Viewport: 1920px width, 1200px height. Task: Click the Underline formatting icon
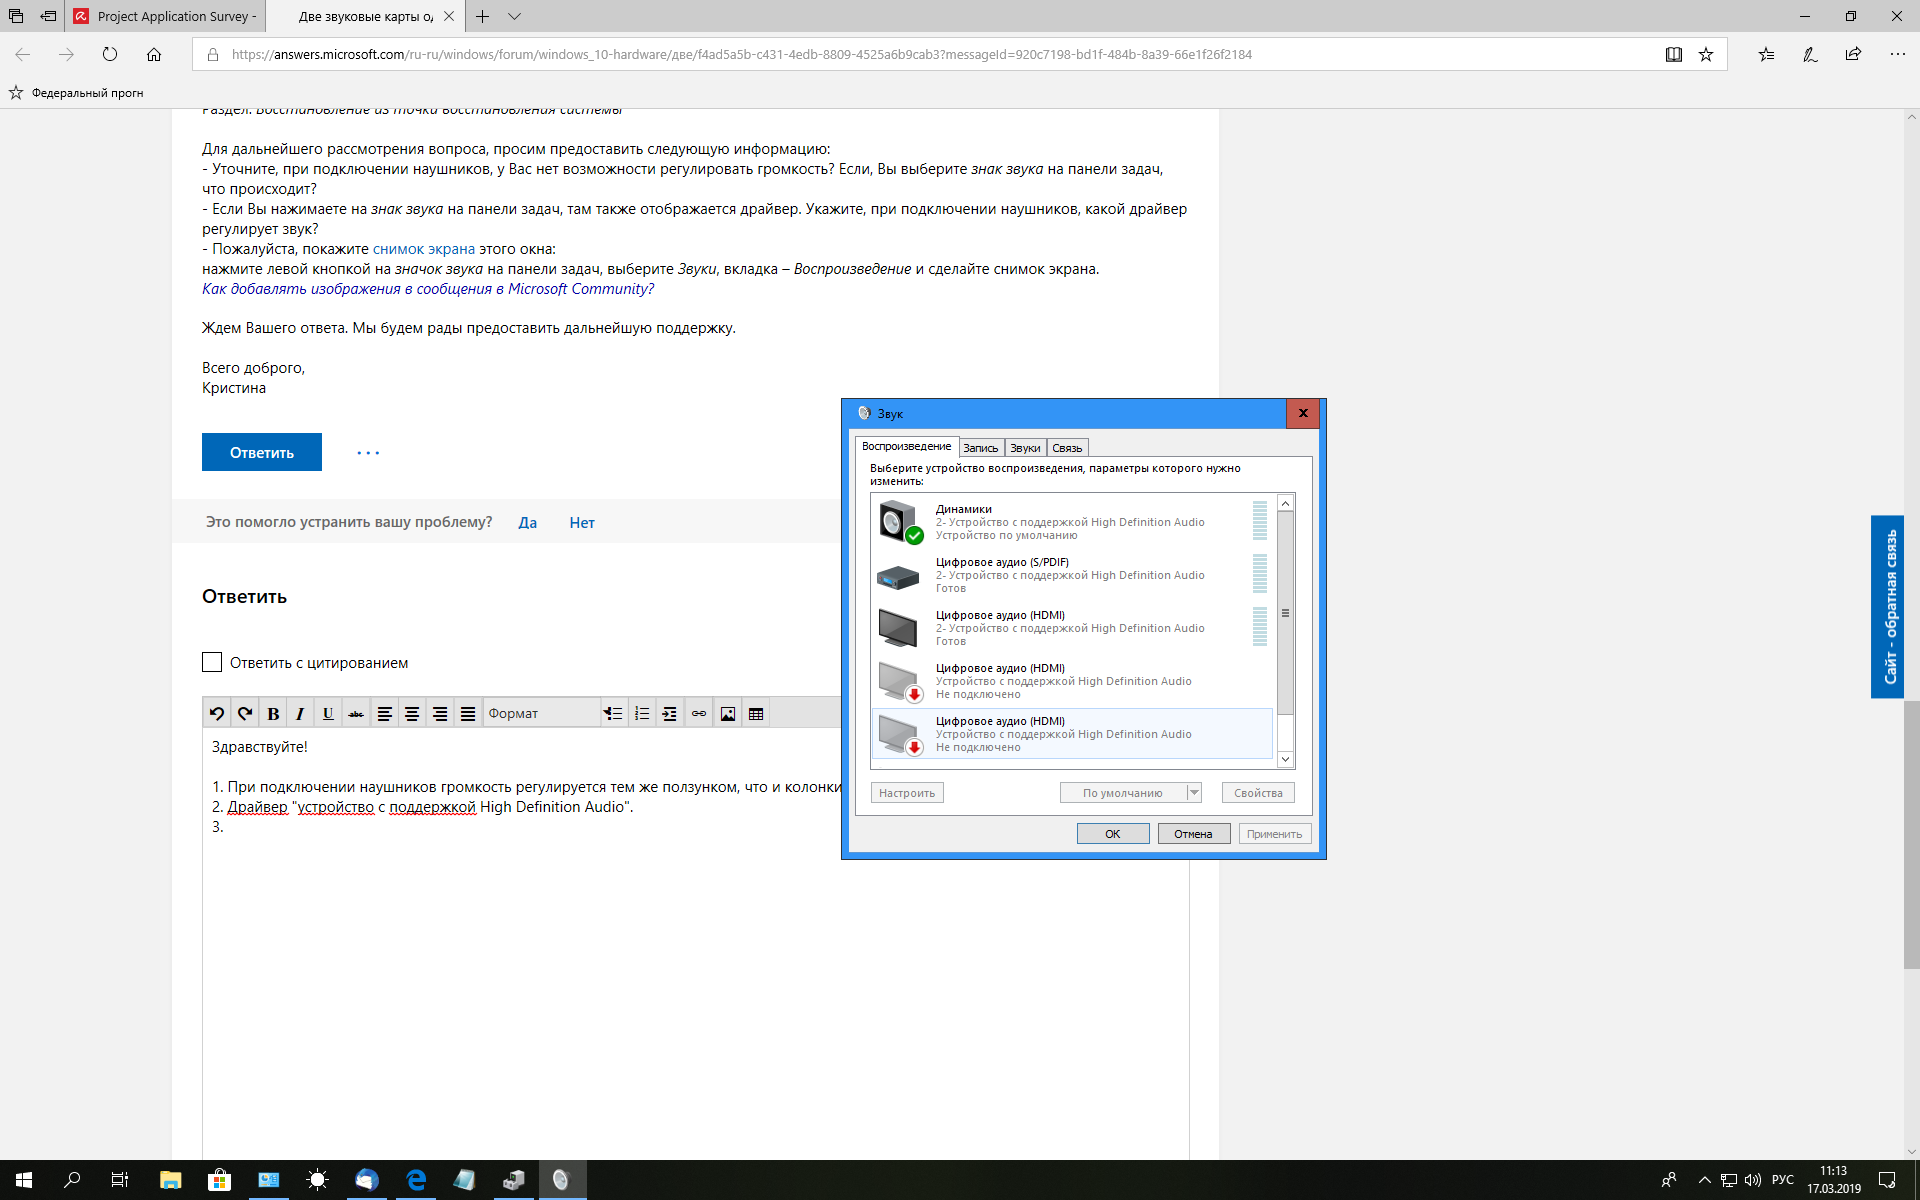point(328,712)
